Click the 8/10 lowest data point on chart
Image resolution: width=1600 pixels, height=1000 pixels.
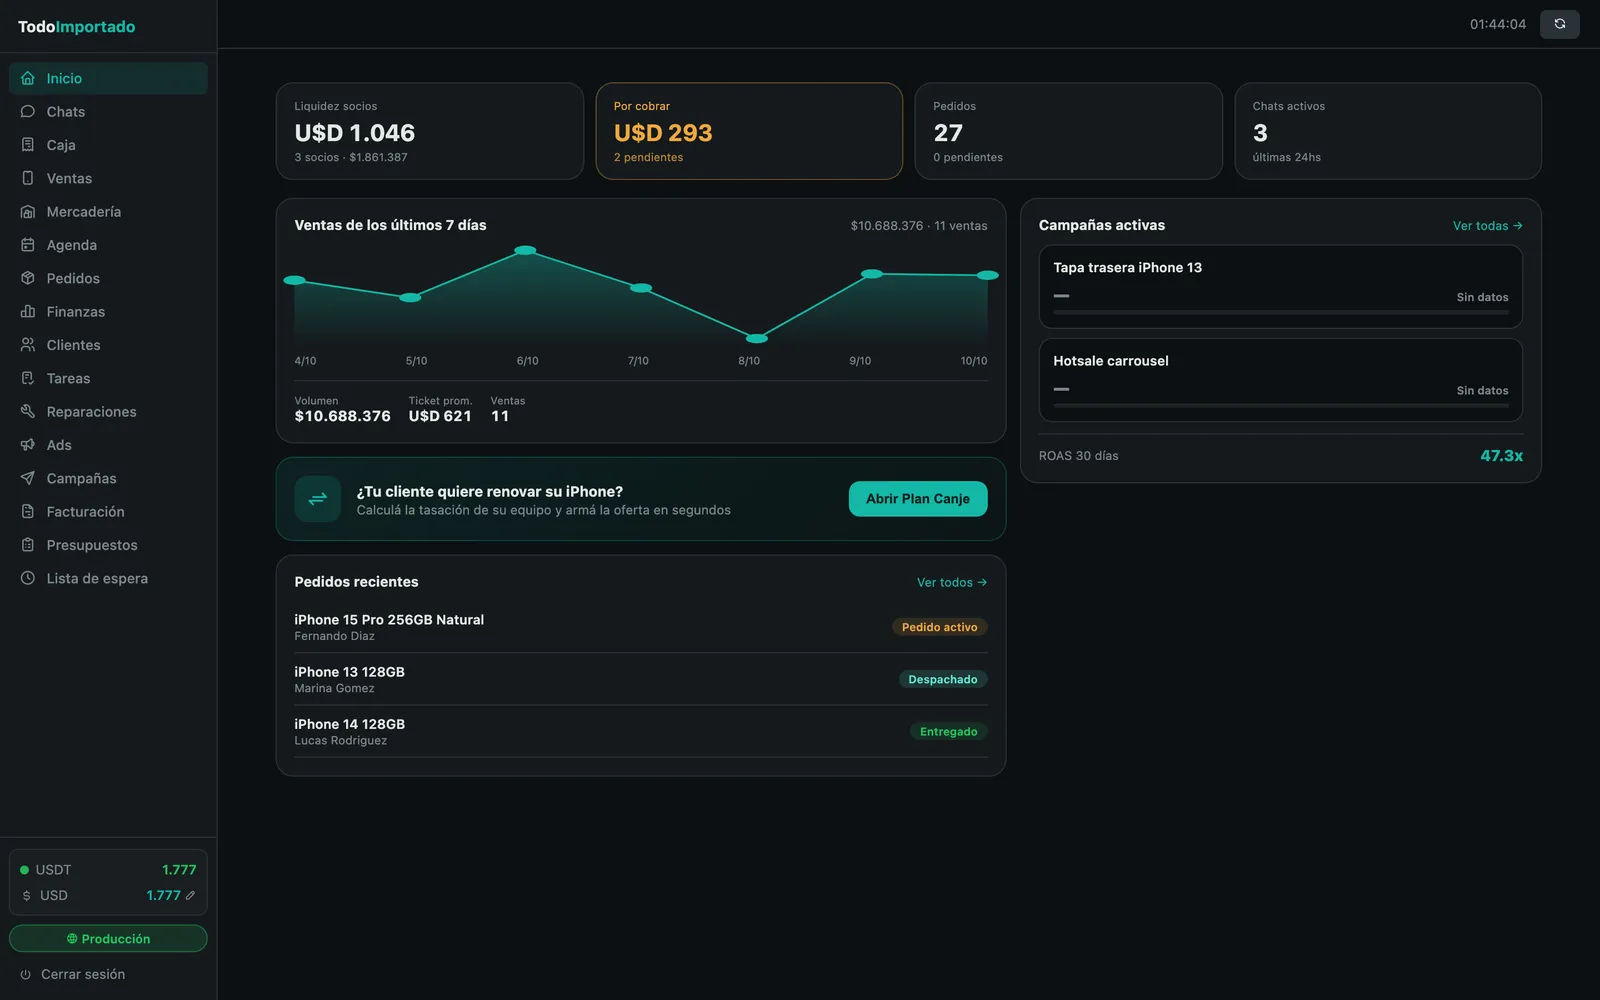click(x=757, y=339)
